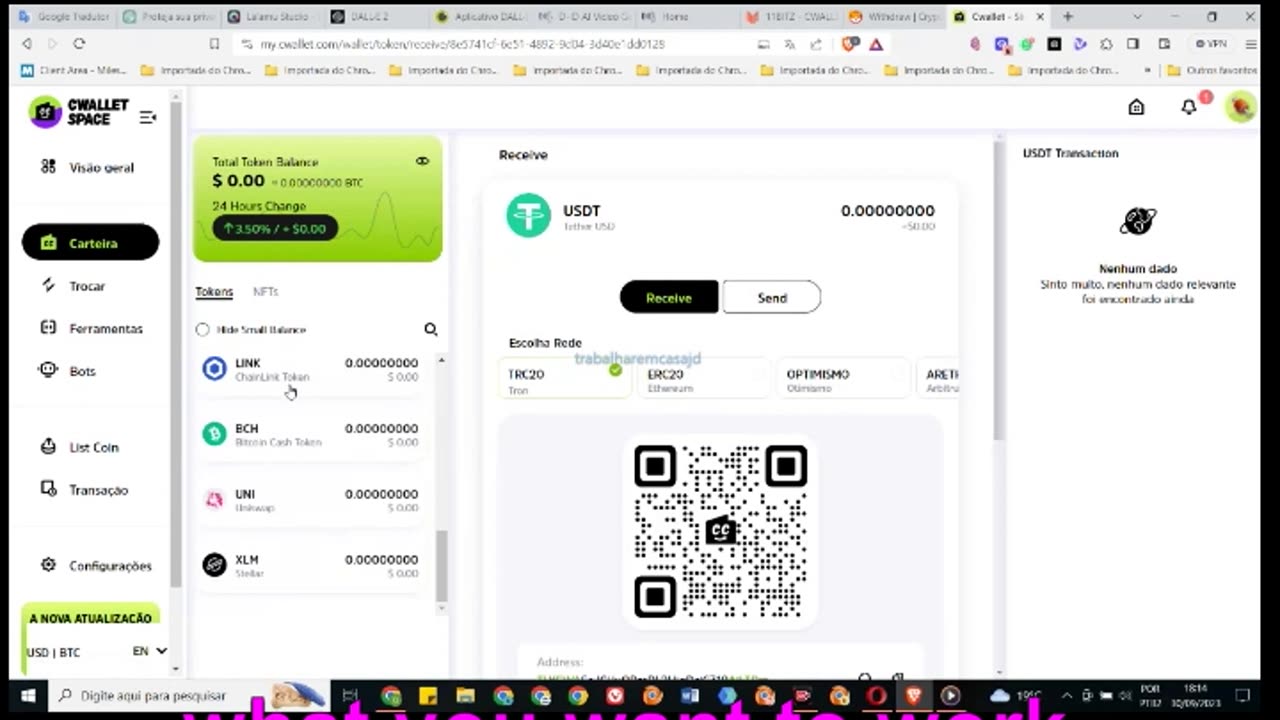Open Task View on taskbar
This screenshot has width=1280, height=720.
coord(350,695)
